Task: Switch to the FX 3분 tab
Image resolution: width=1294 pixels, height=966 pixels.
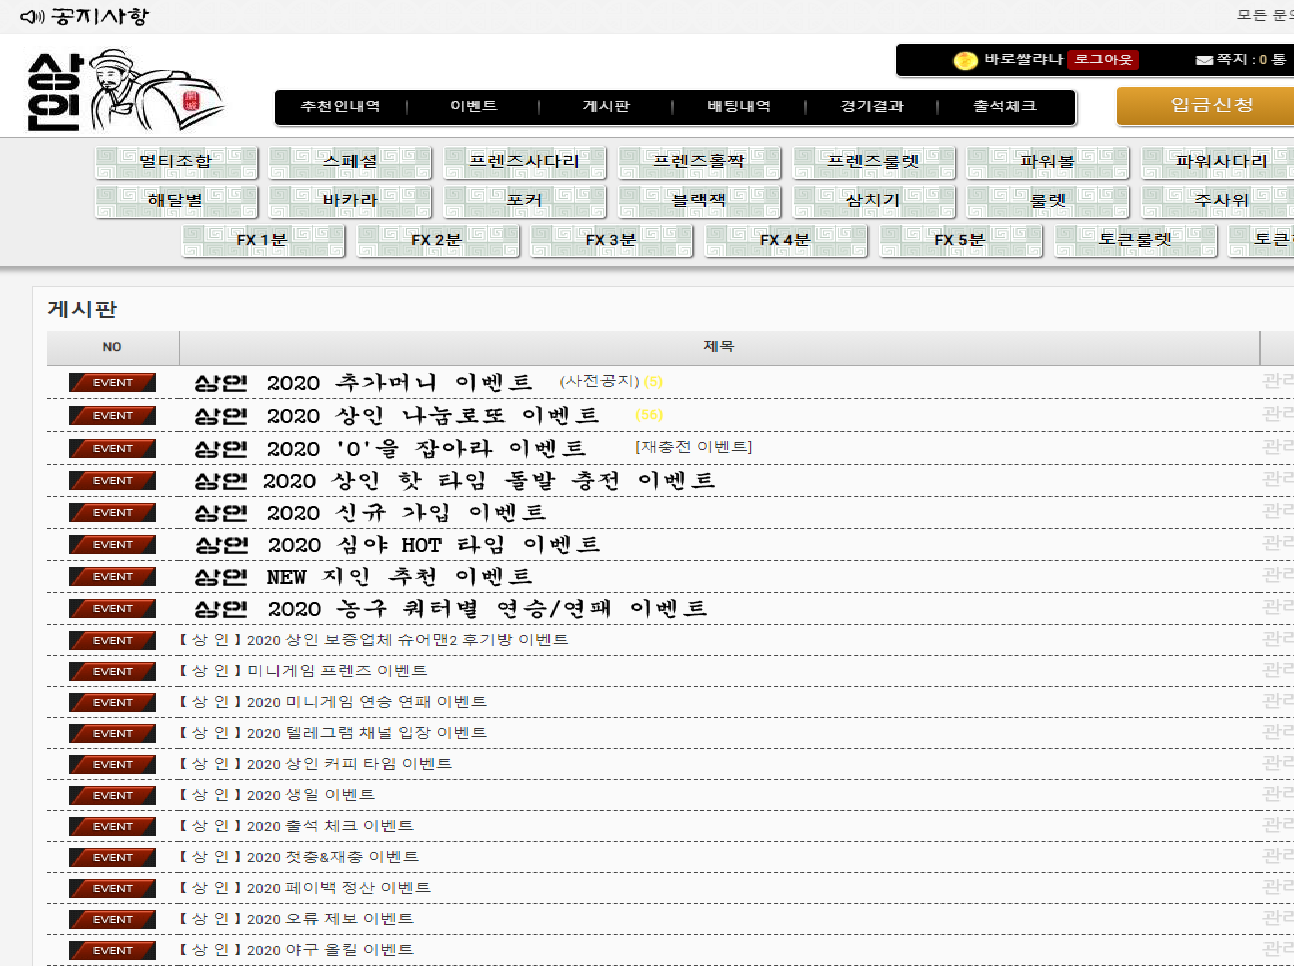Action: tap(611, 240)
